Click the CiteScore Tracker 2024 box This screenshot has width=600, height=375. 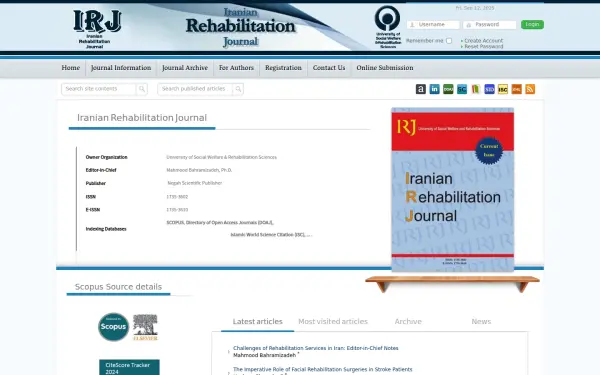(129, 368)
